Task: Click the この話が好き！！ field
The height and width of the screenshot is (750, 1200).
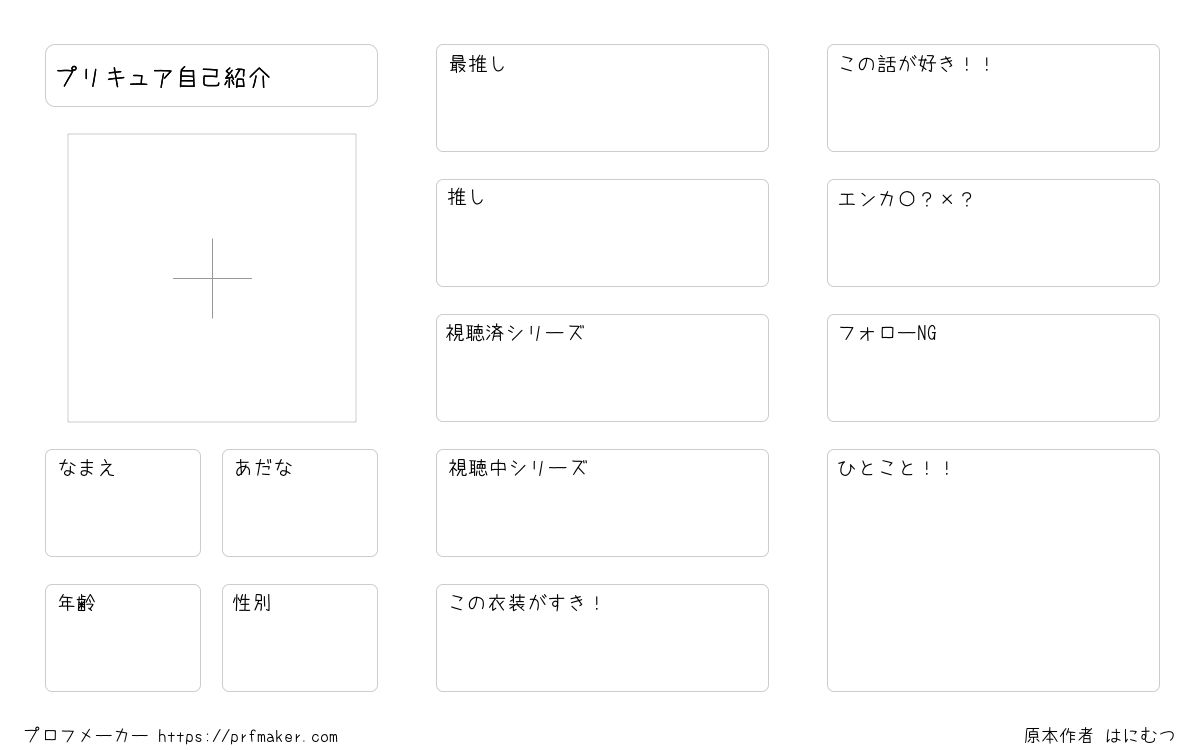Action: click(993, 98)
